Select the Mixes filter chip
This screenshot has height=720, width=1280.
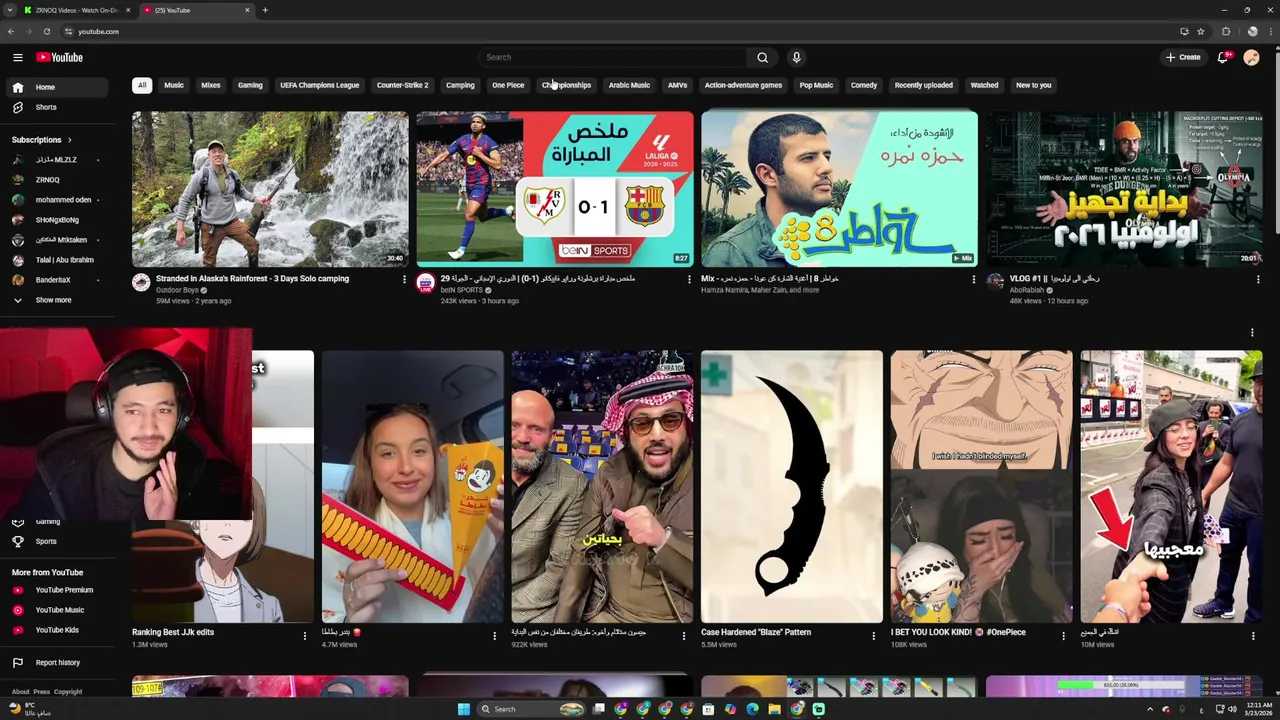tap(211, 85)
